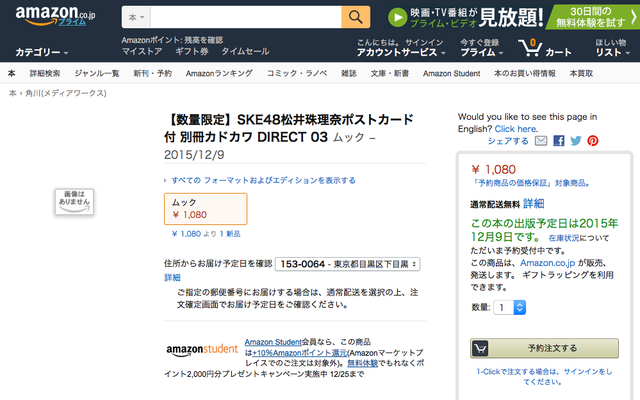This screenshot has height=400, width=640.
Task: Click Amazonポイント: 残高を確認 link
Action: (x=172, y=40)
